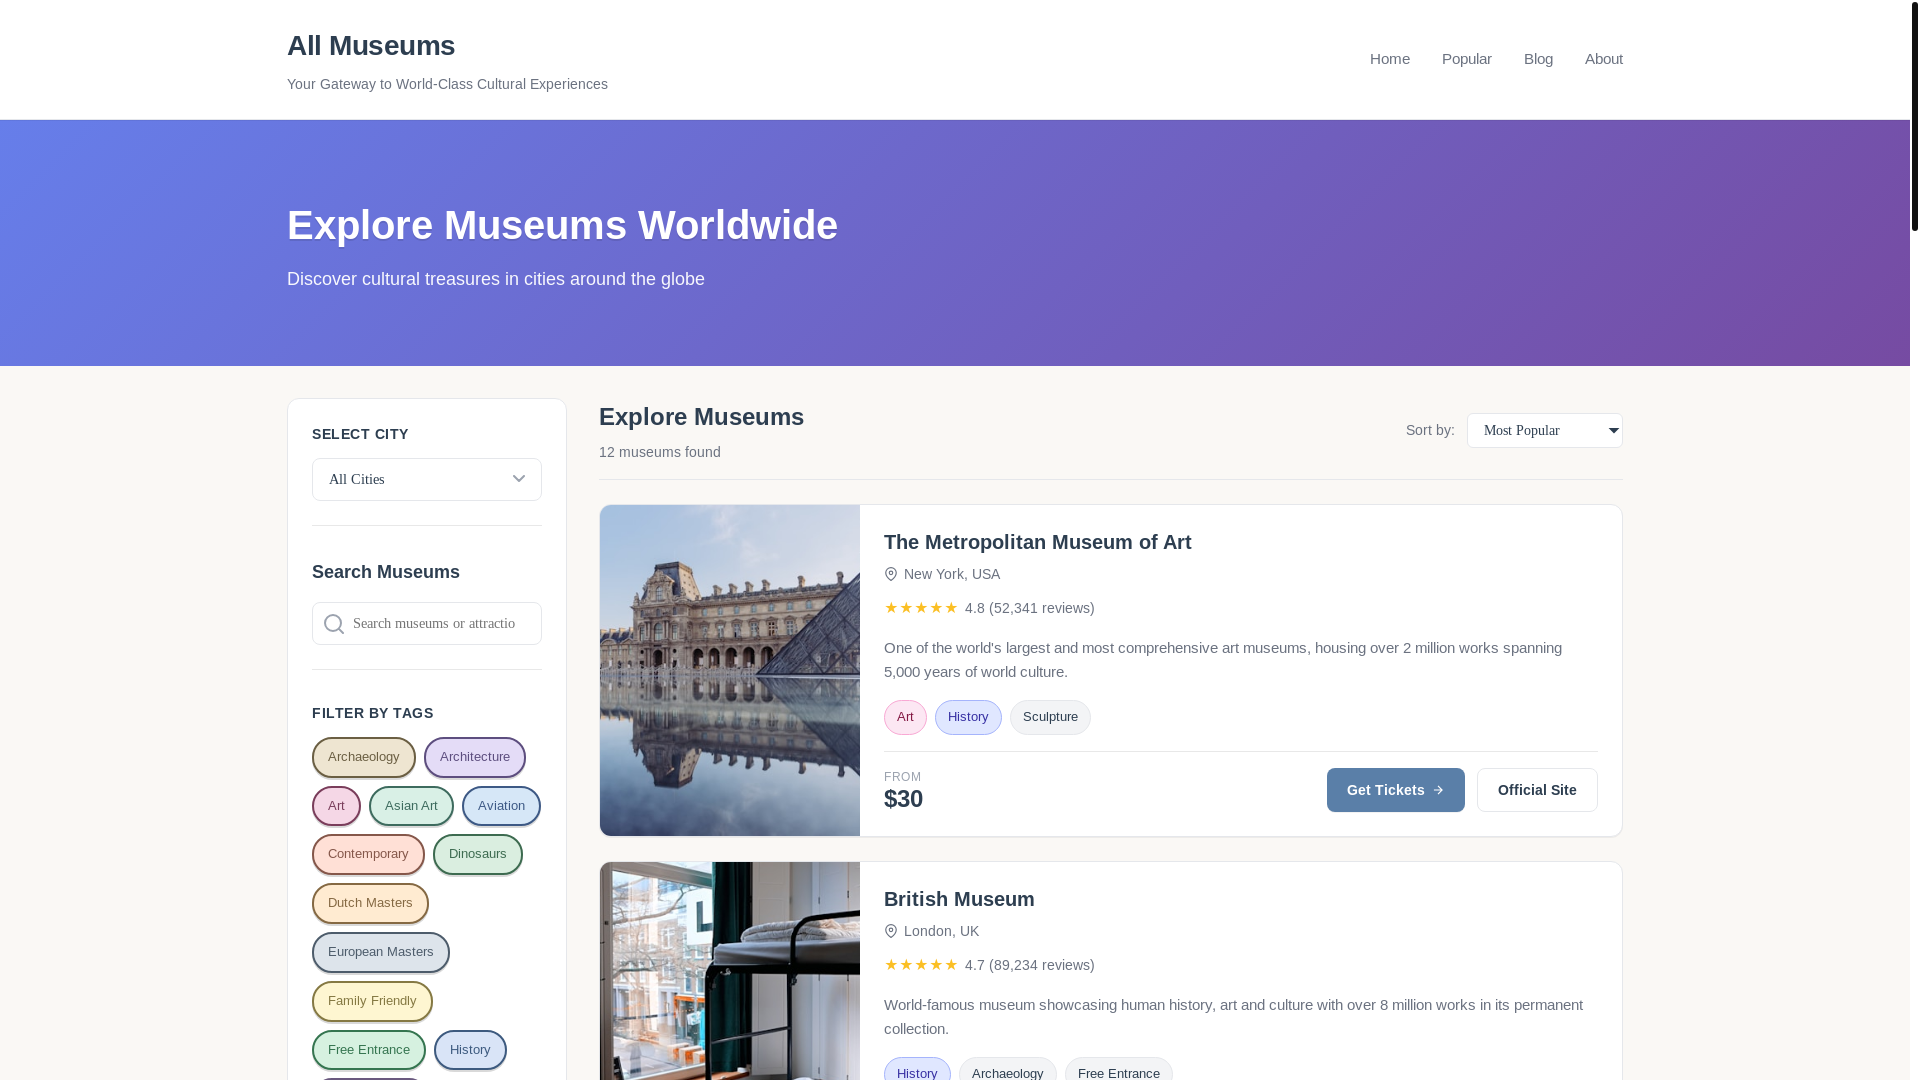Toggle the Architecture filter tag
The width and height of the screenshot is (1920, 1080).
pos(475,757)
